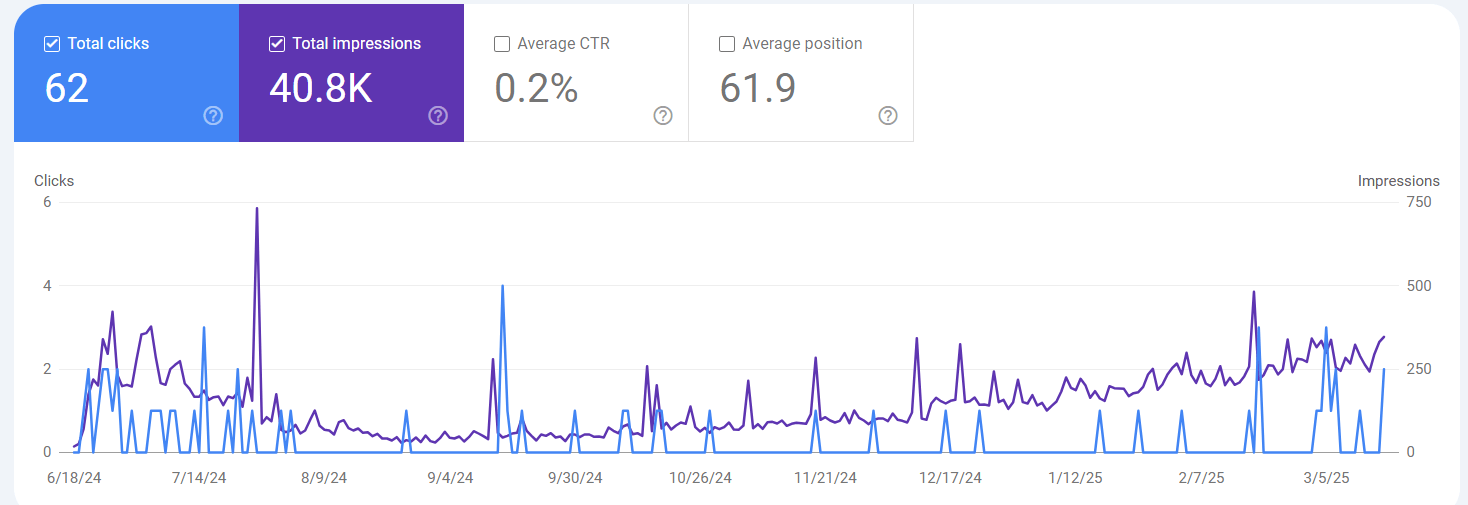Uncheck the Total clicks checkbox
This screenshot has width=1468, height=505.
[x=52, y=44]
